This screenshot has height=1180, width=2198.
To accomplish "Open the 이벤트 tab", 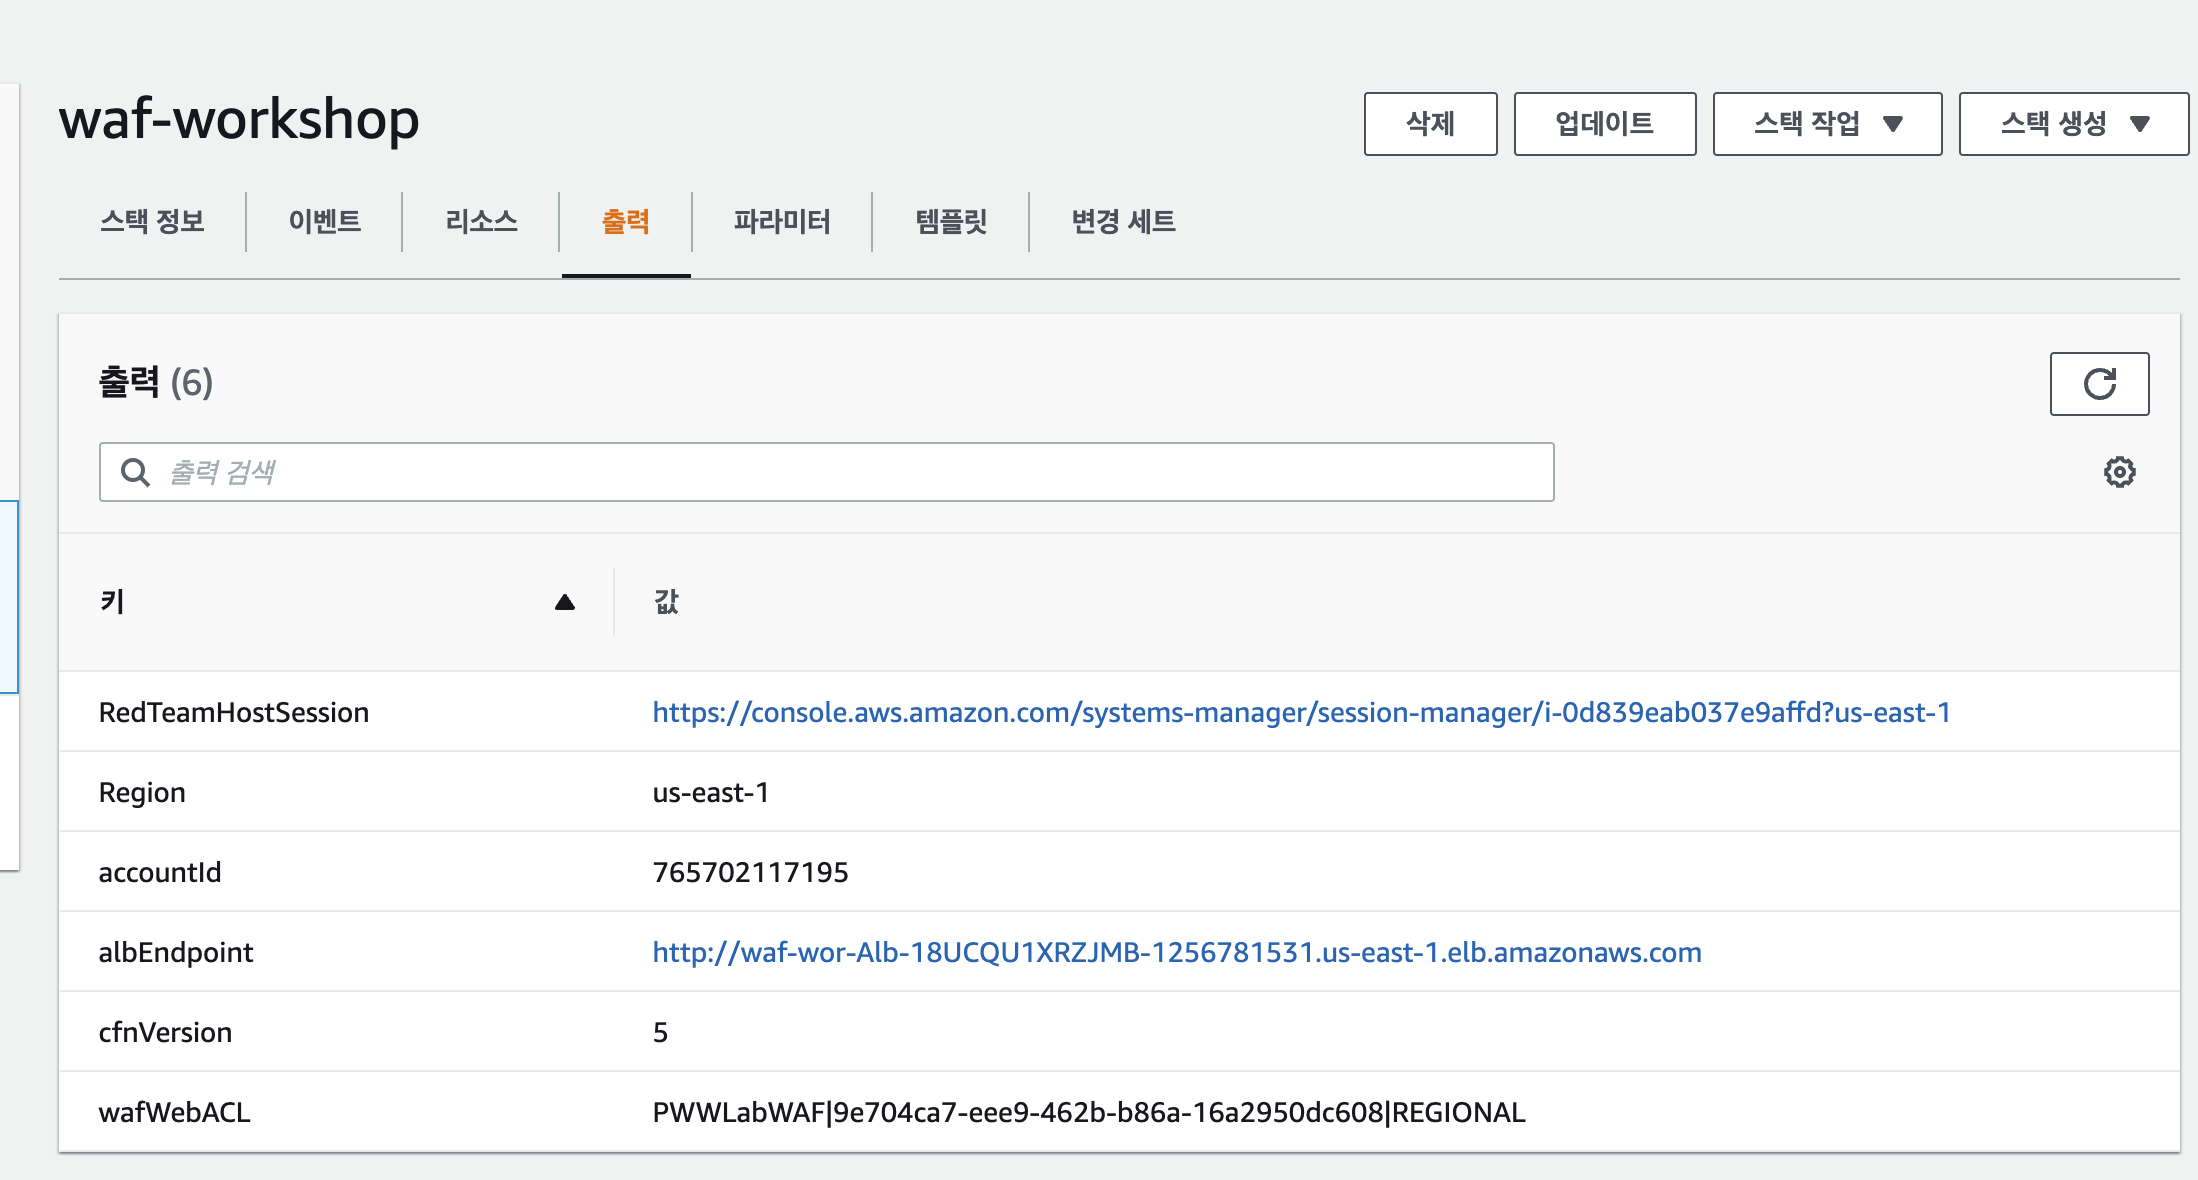I will tap(324, 221).
